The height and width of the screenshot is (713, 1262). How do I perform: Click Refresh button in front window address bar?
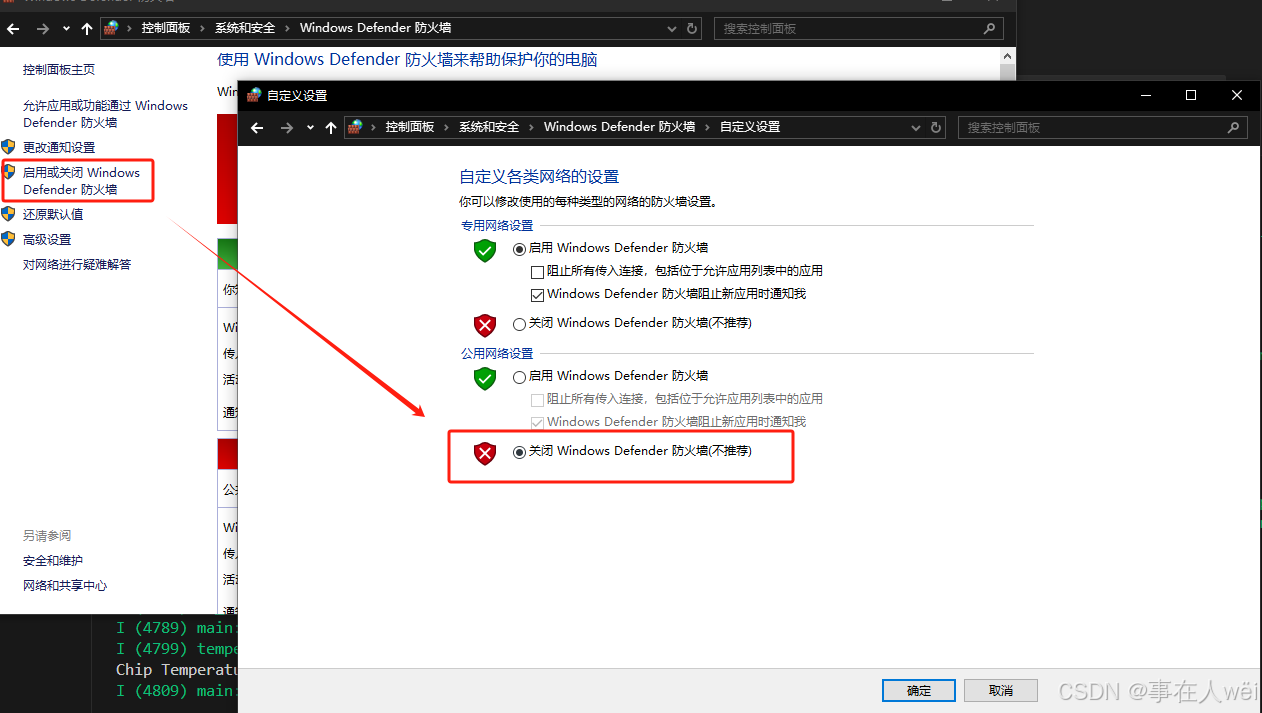pyautogui.click(x=936, y=128)
